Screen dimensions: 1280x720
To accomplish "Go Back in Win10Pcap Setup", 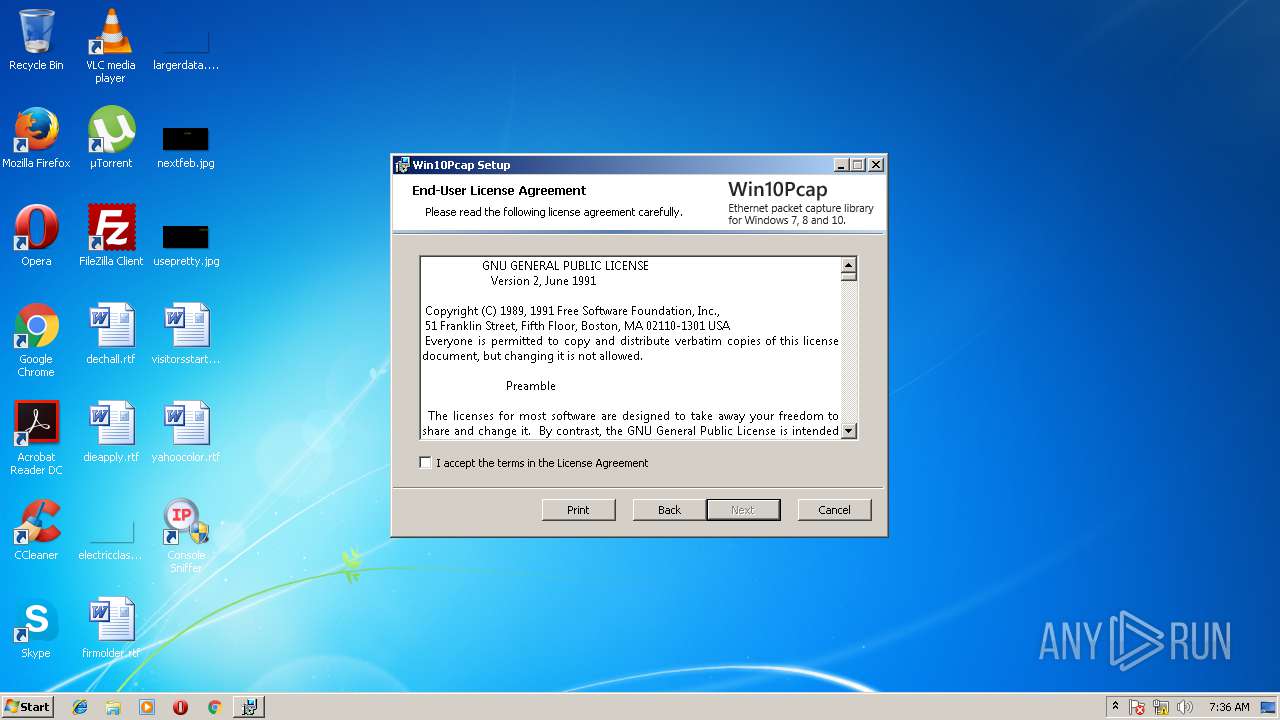I will [669, 510].
